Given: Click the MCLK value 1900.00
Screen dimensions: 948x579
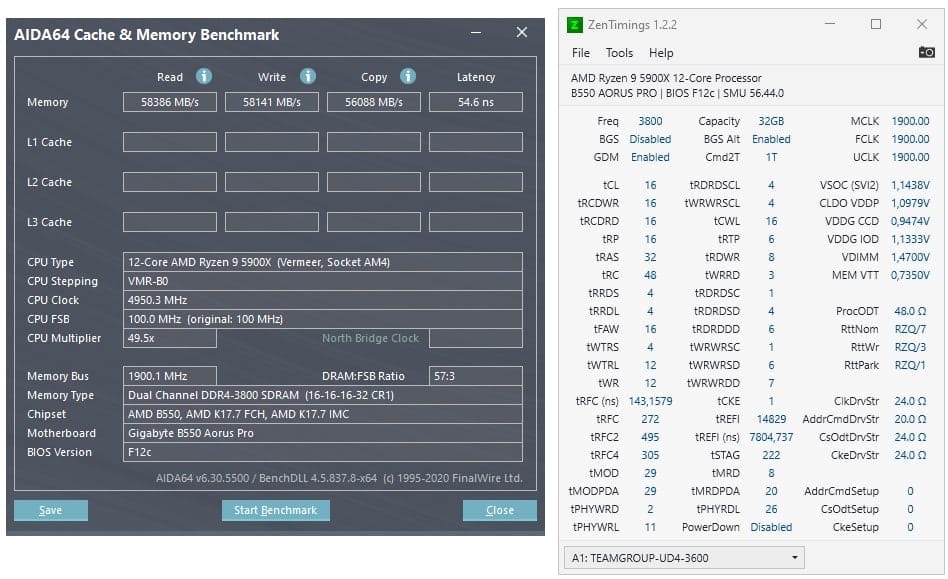Looking at the screenshot, I should [910, 121].
